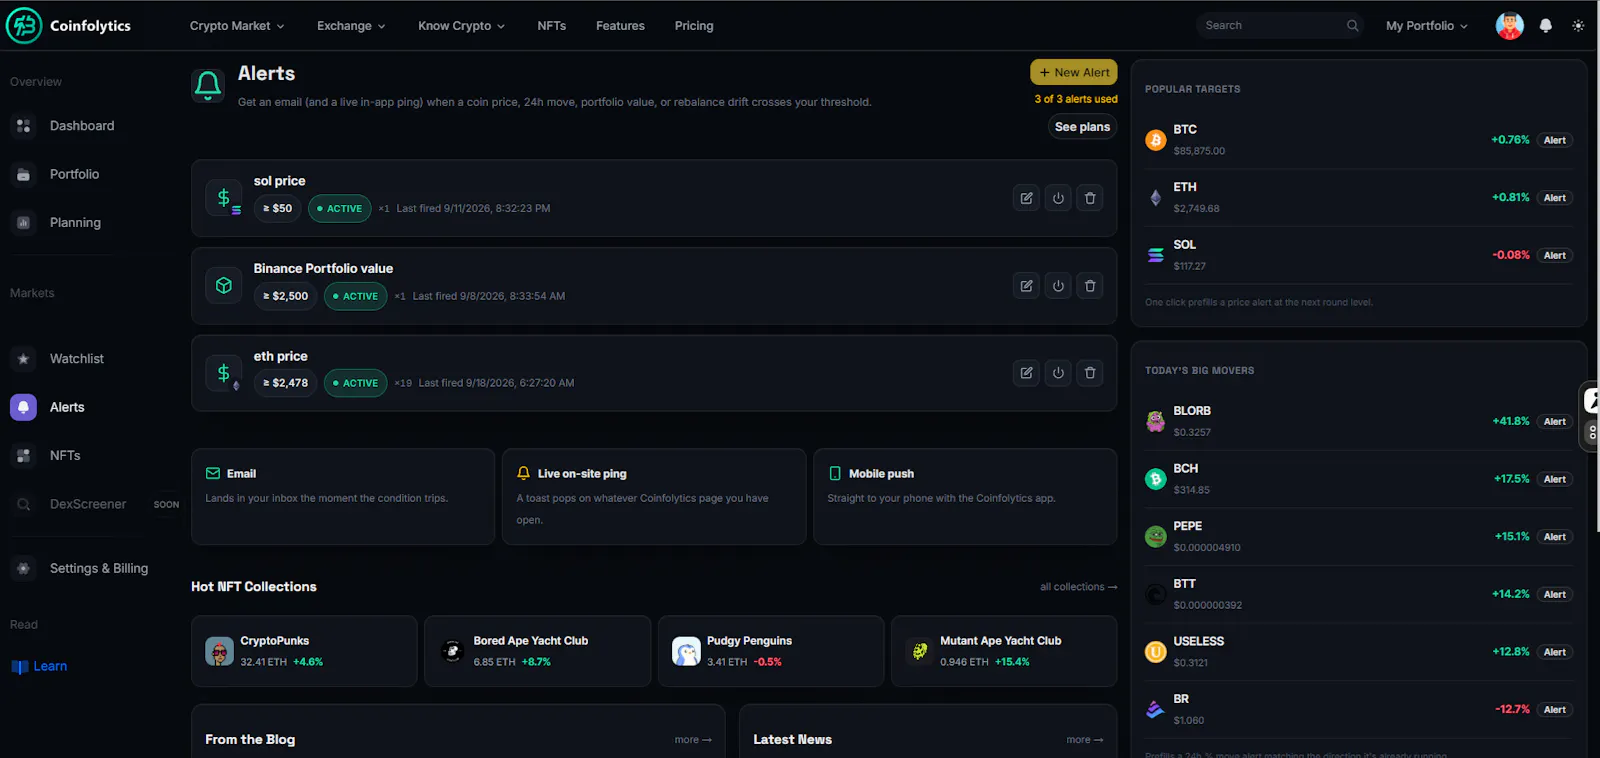Expand the Exchange dropdown menu
The image size is (1600, 758).
pyautogui.click(x=351, y=26)
